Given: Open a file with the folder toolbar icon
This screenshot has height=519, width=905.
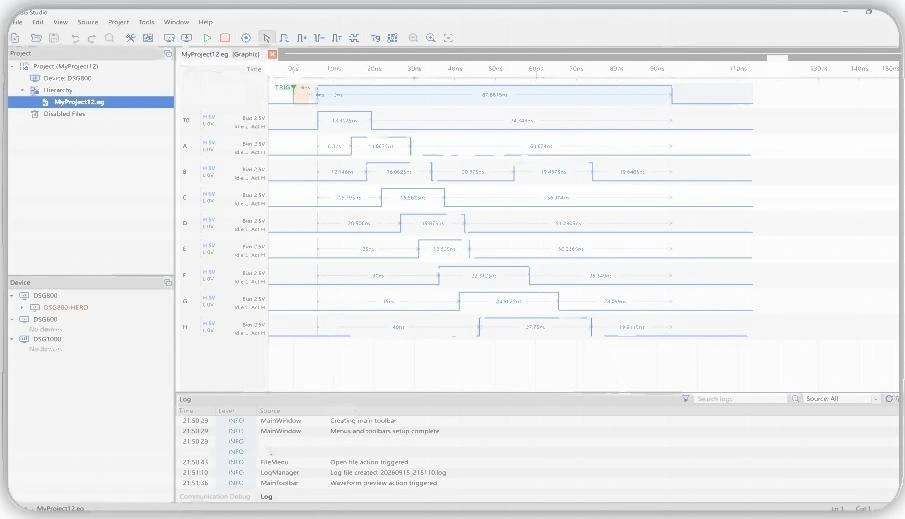Looking at the screenshot, I should 36,38.
